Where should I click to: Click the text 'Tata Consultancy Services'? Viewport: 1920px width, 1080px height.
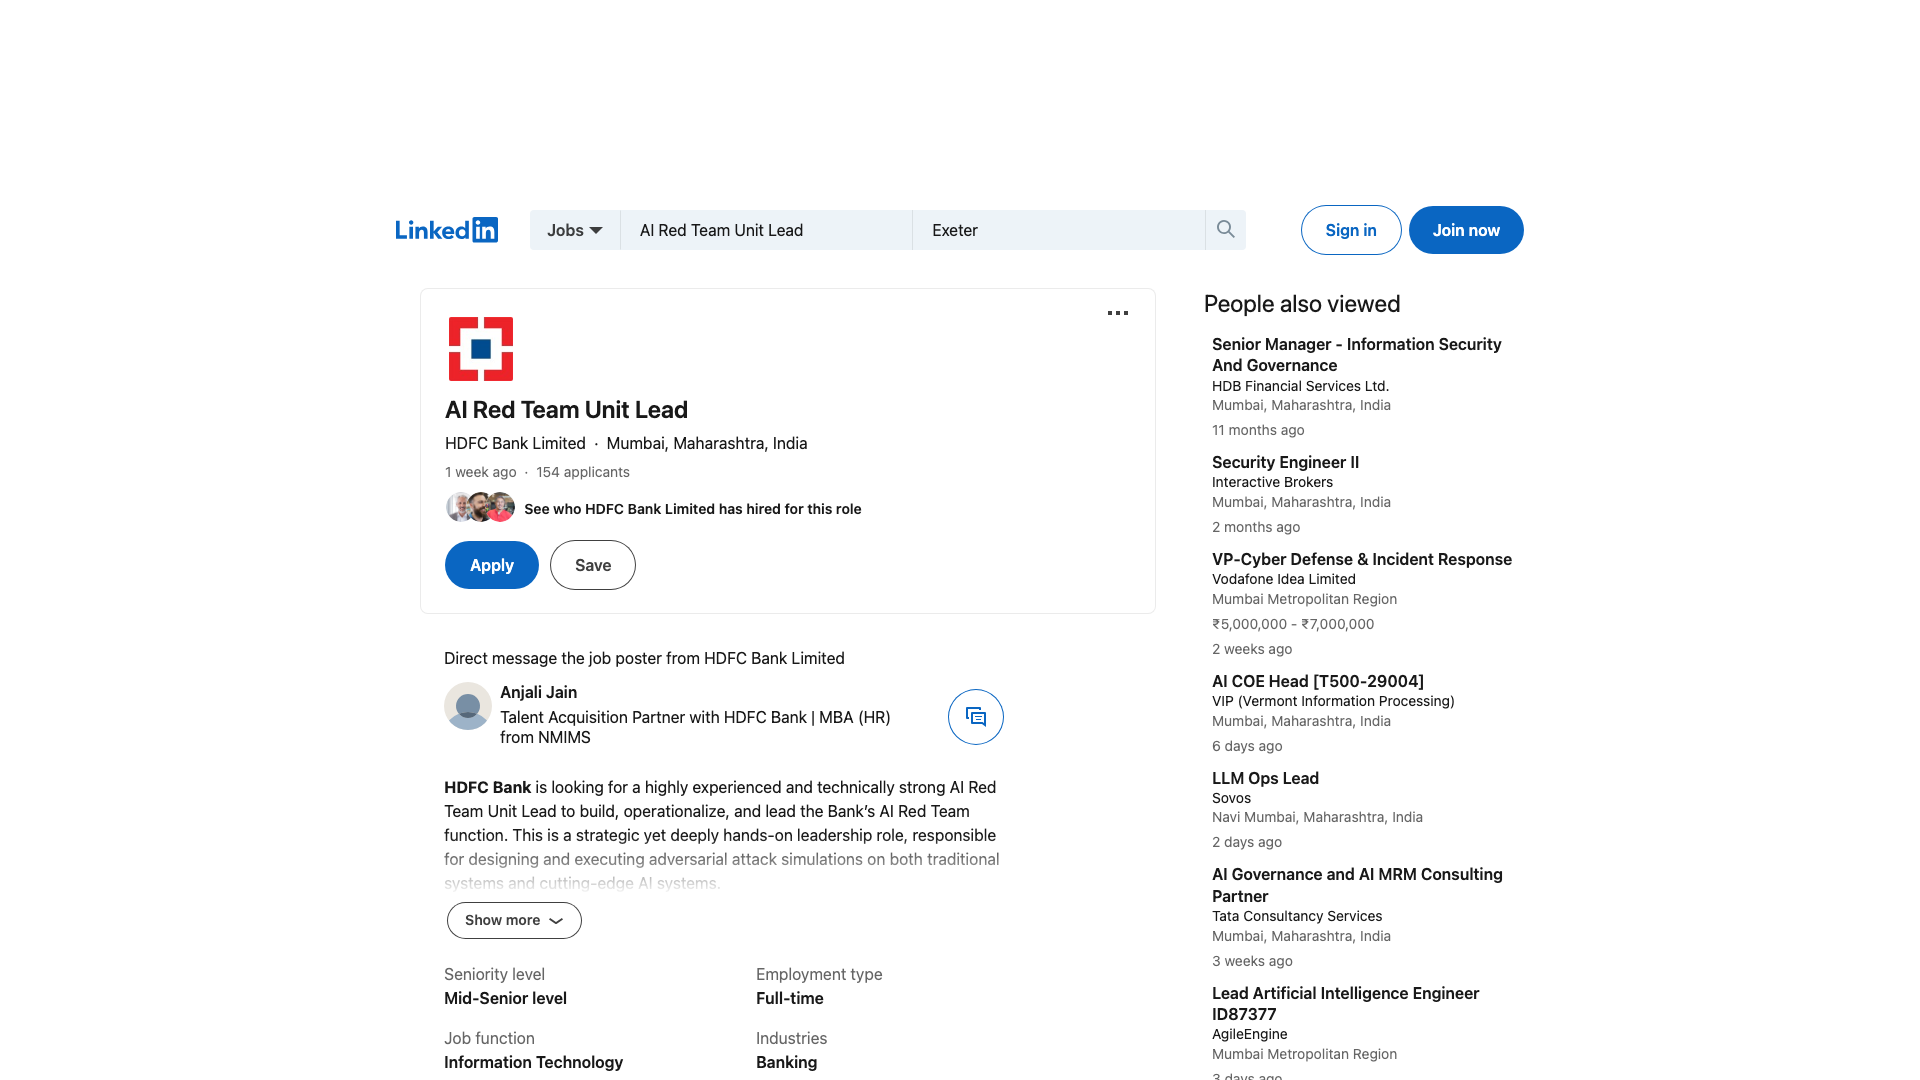coord(1297,916)
